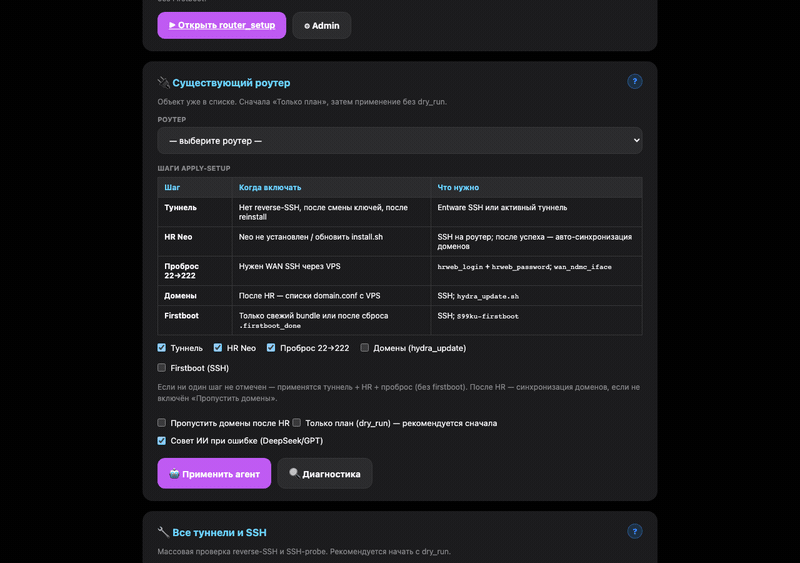The height and width of the screenshot is (563, 800).
Task: Click the Диагностика button
Action: pyautogui.click(x=324, y=473)
